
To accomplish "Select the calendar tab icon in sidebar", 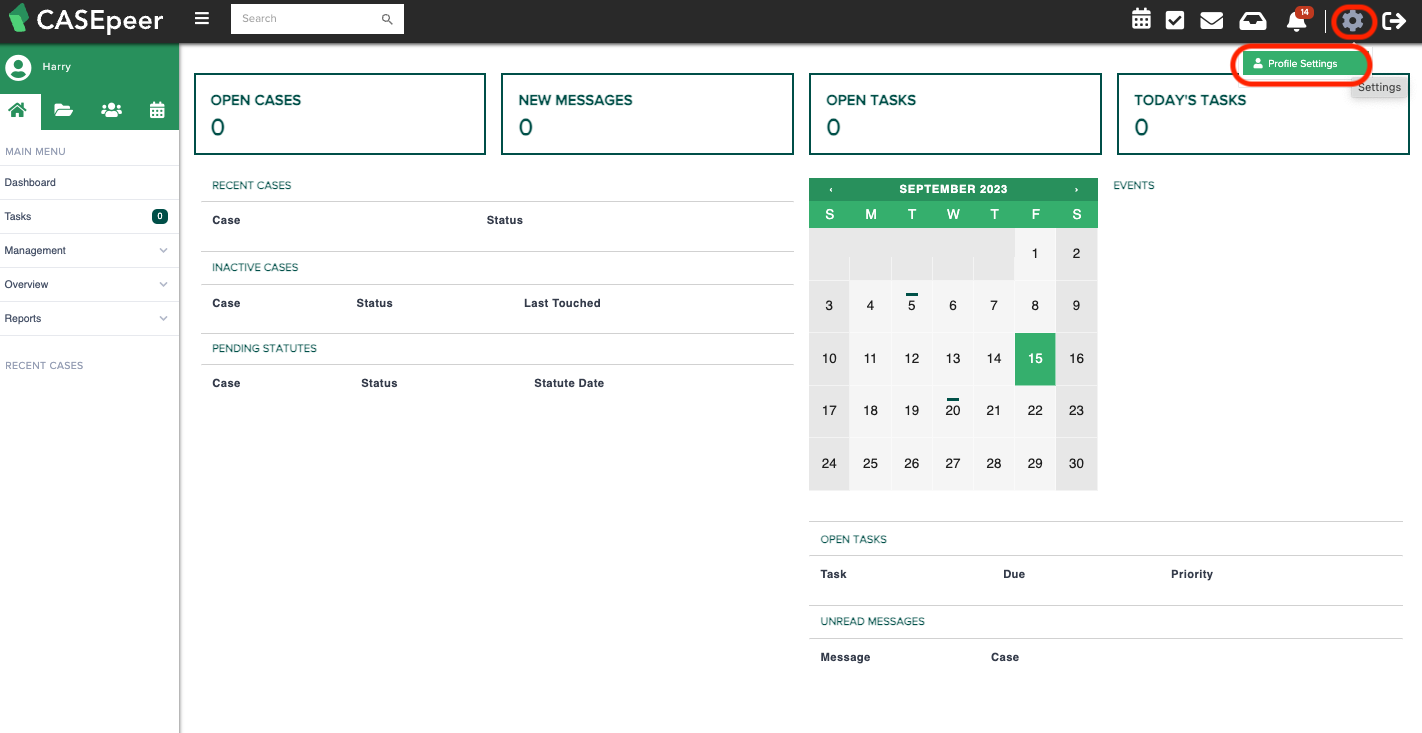I will click(157, 111).
